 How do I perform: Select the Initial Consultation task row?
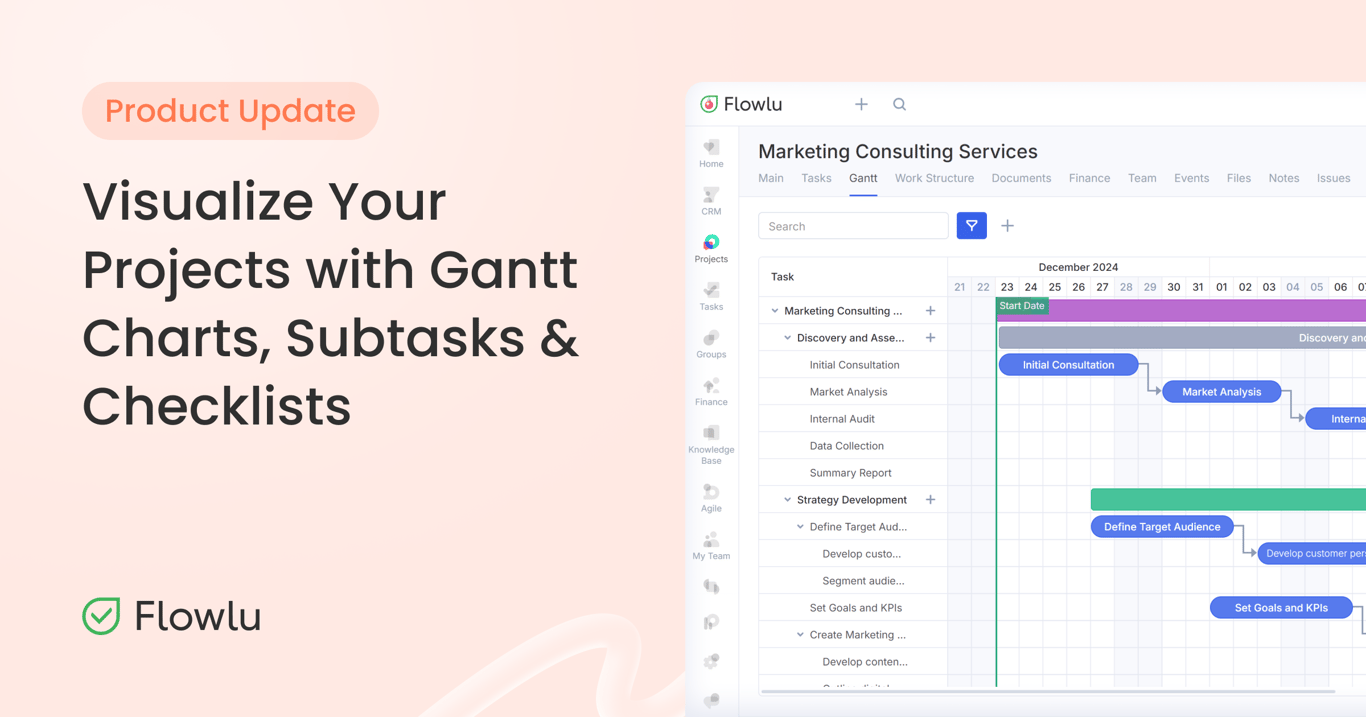pyautogui.click(x=853, y=365)
